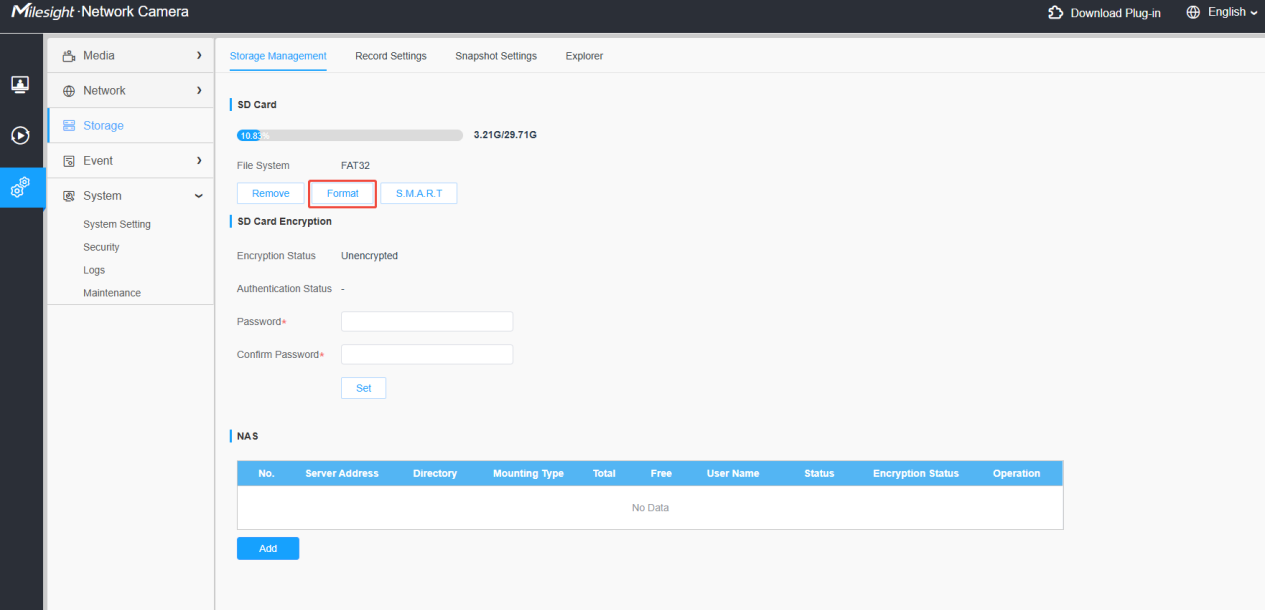Screen dimensions: 1265x610
Task: Switch to Storage Management tab
Action: (x=278, y=56)
